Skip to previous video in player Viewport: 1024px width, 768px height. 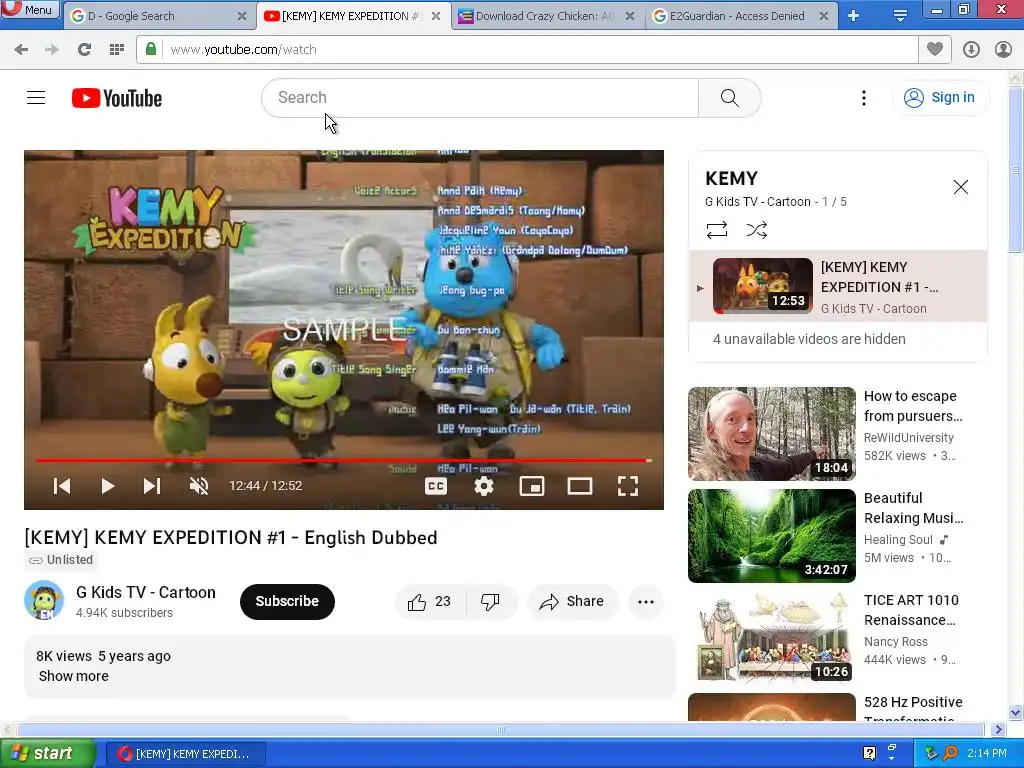click(x=62, y=486)
